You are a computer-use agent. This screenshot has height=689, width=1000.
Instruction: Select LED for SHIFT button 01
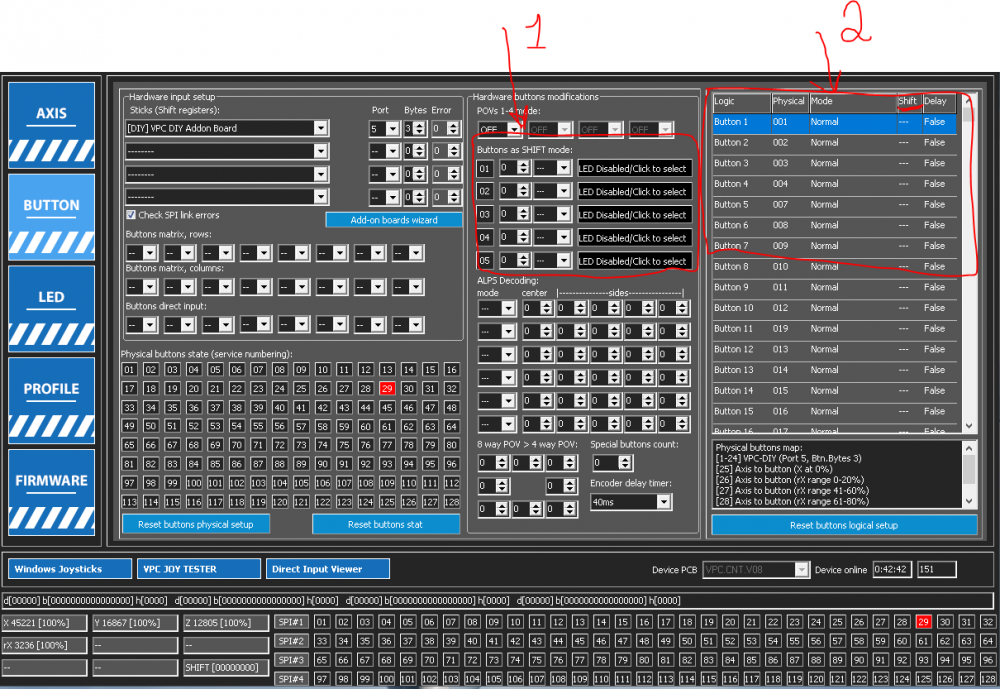coord(634,168)
